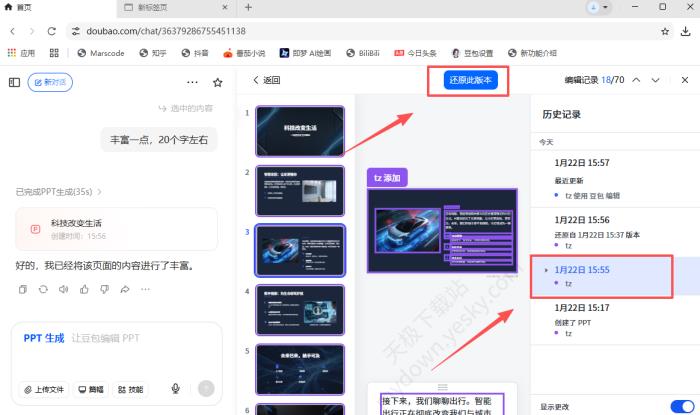This screenshot has height=415, width=700.
Task: Click 返回 to go back
Action: tap(267, 80)
